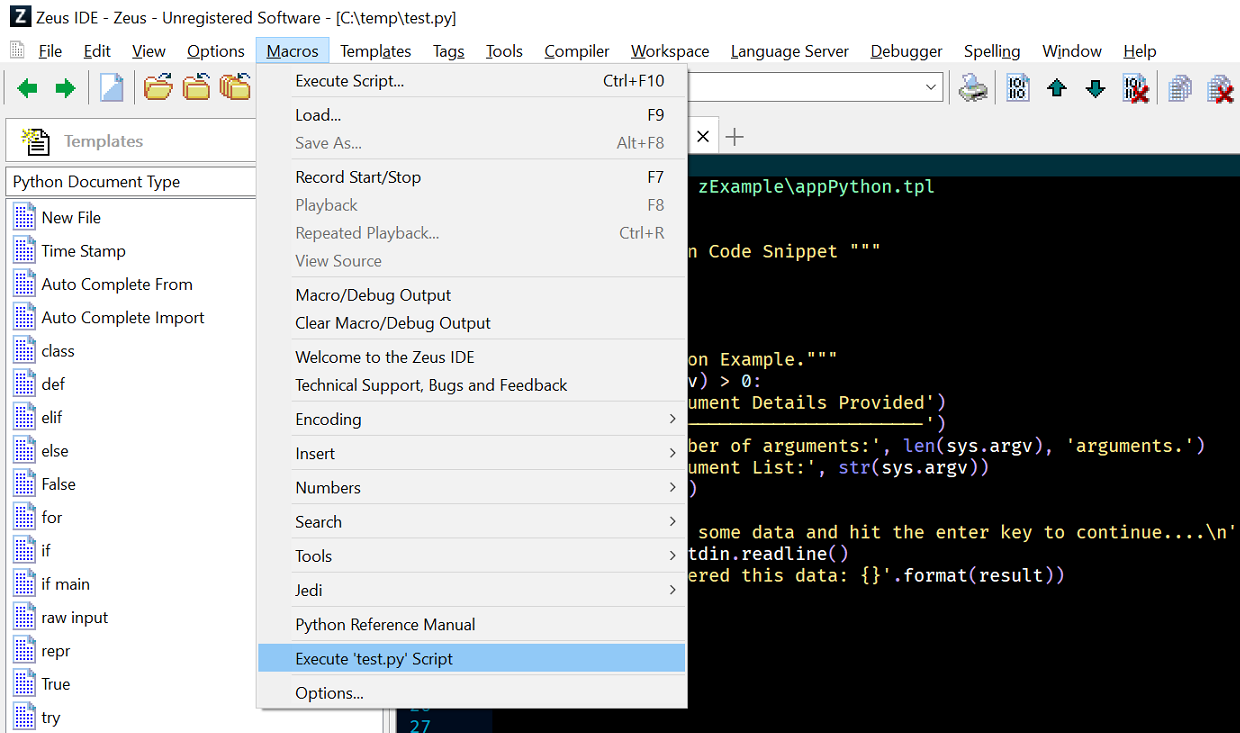
Task: Open the Debugger menu
Action: (906, 51)
